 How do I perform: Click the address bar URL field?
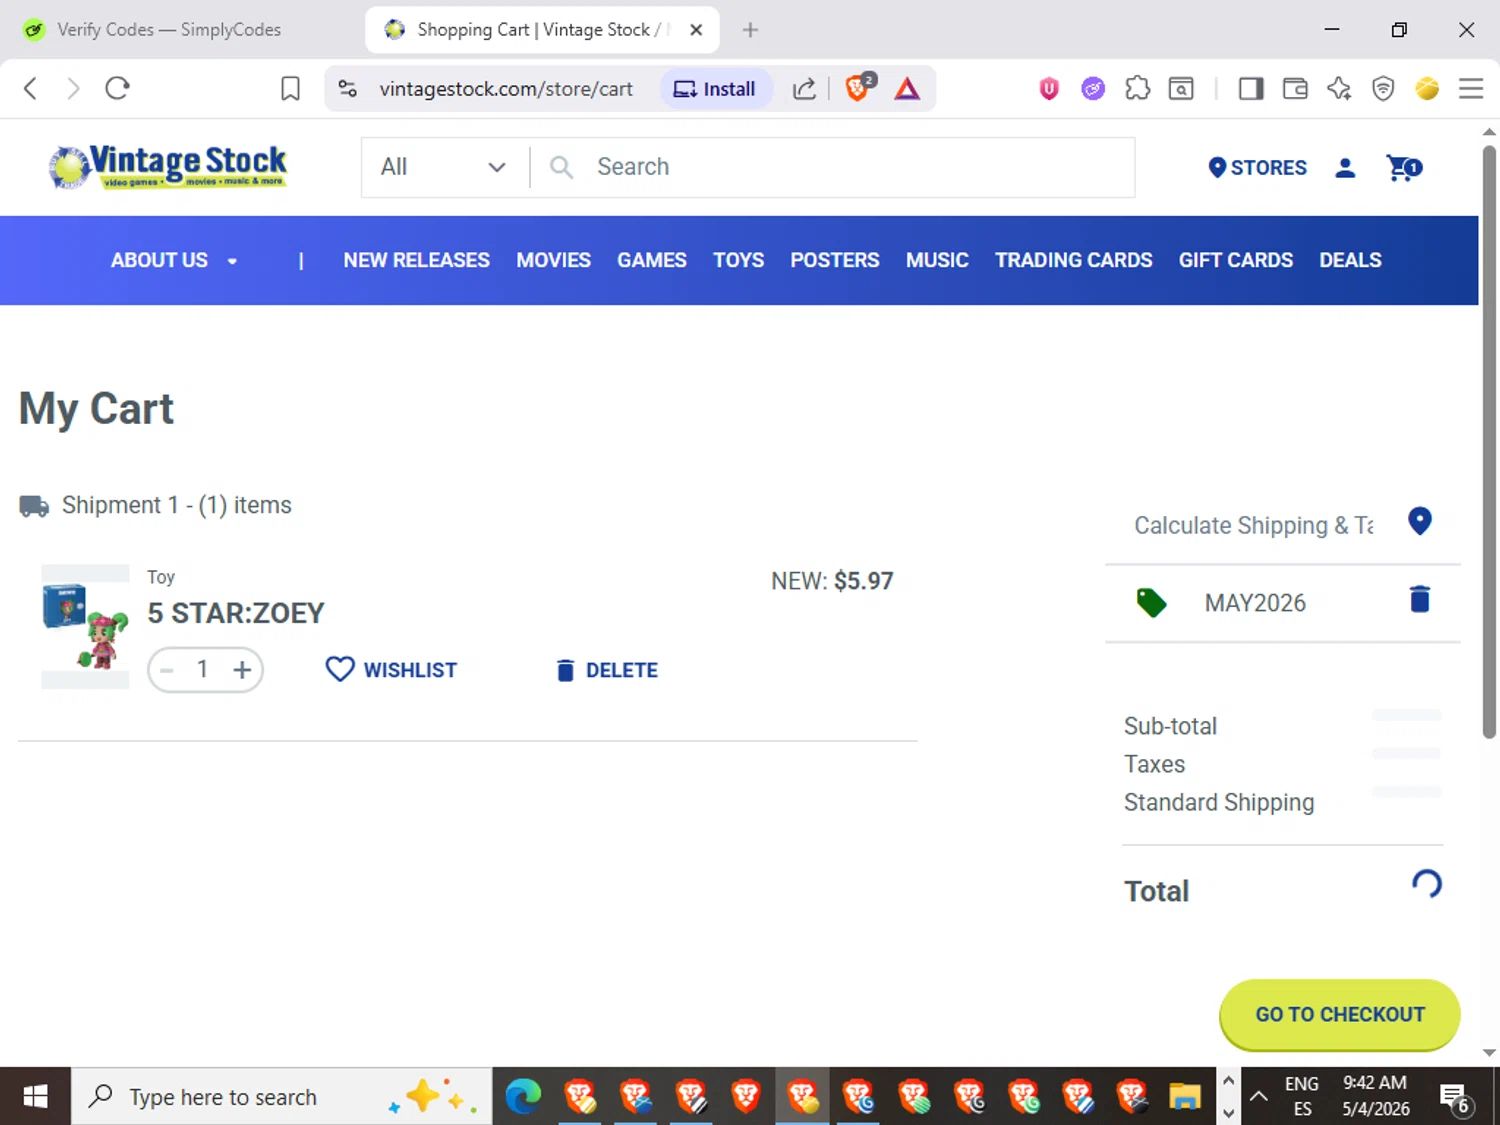point(506,89)
